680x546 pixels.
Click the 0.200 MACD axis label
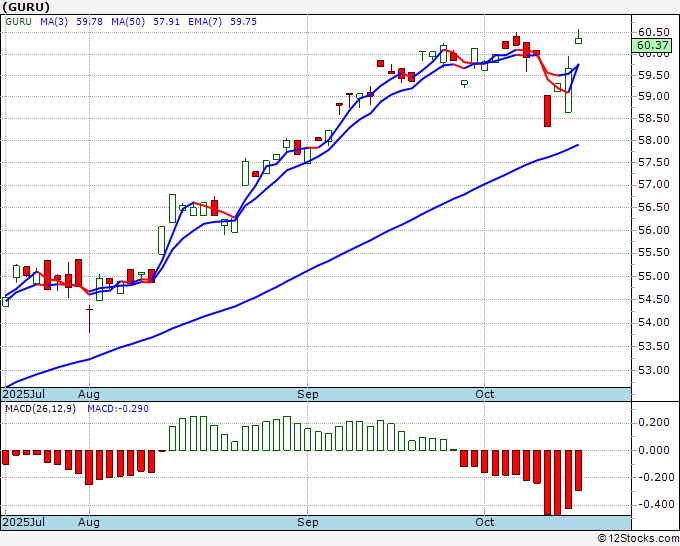(654, 422)
